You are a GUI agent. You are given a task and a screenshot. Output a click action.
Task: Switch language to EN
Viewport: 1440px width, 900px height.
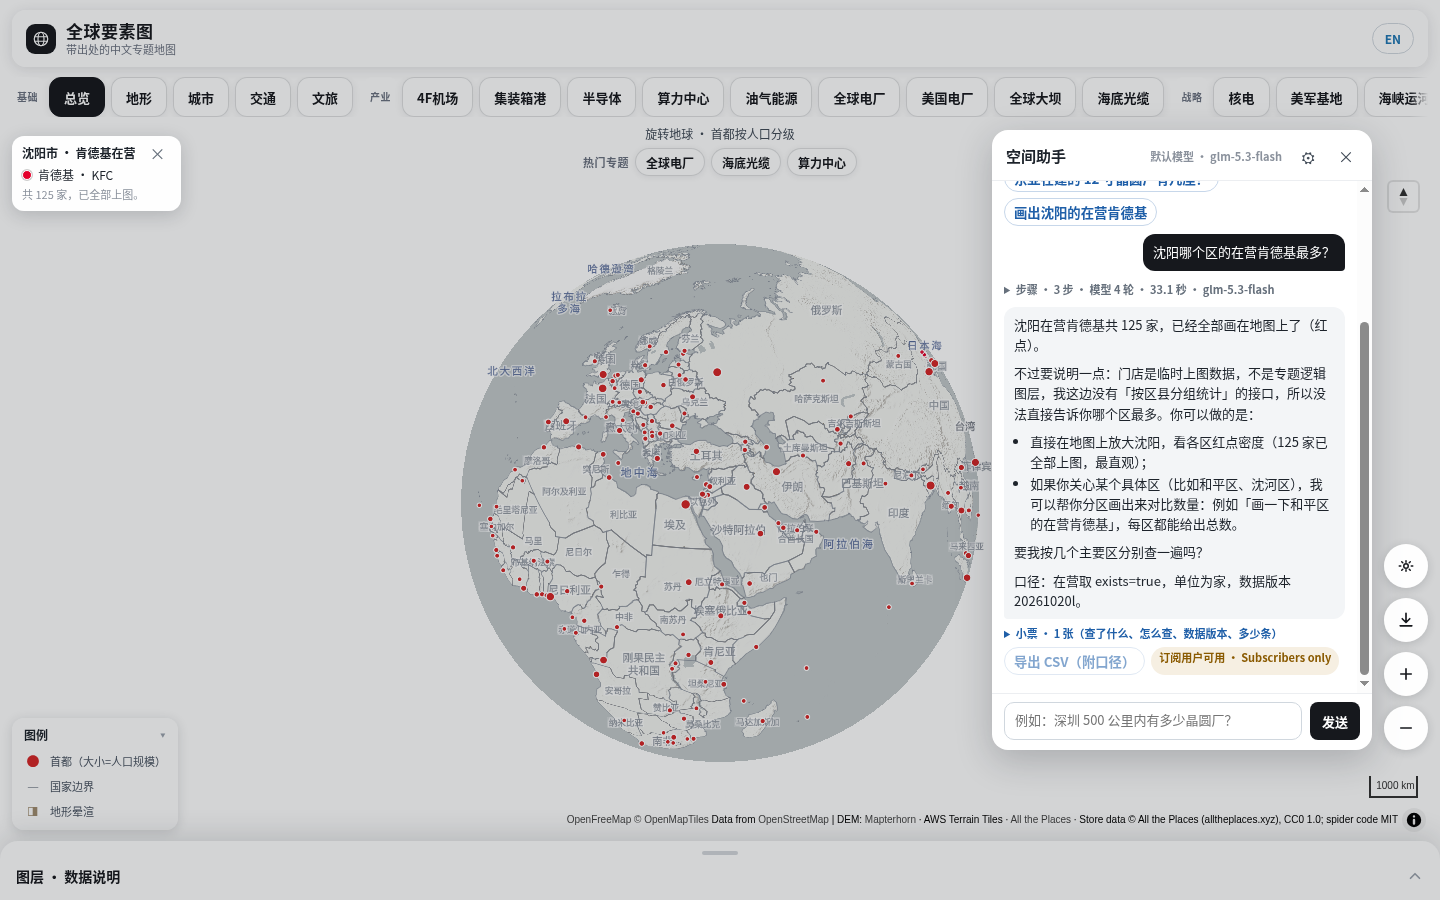tap(1393, 40)
